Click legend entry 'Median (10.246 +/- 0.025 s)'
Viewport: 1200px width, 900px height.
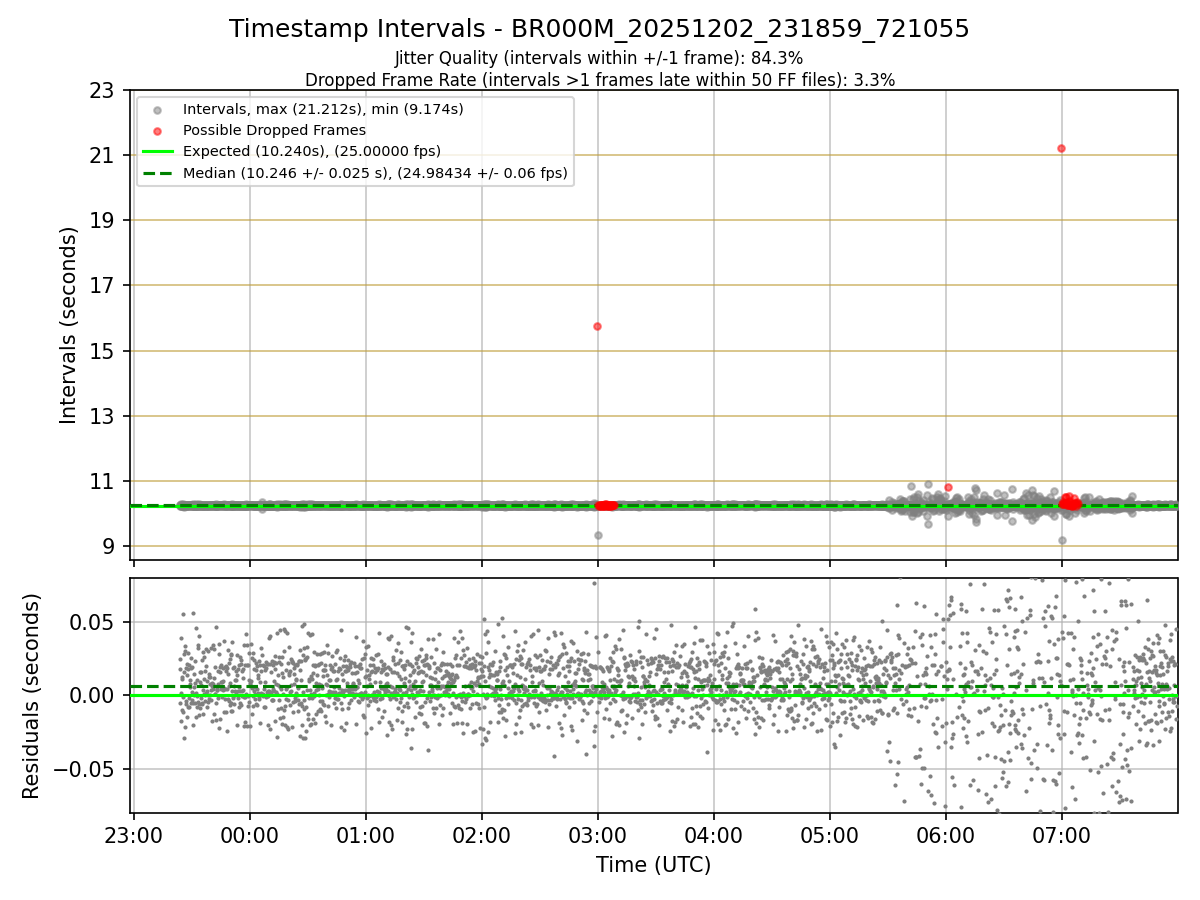[x=375, y=173]
